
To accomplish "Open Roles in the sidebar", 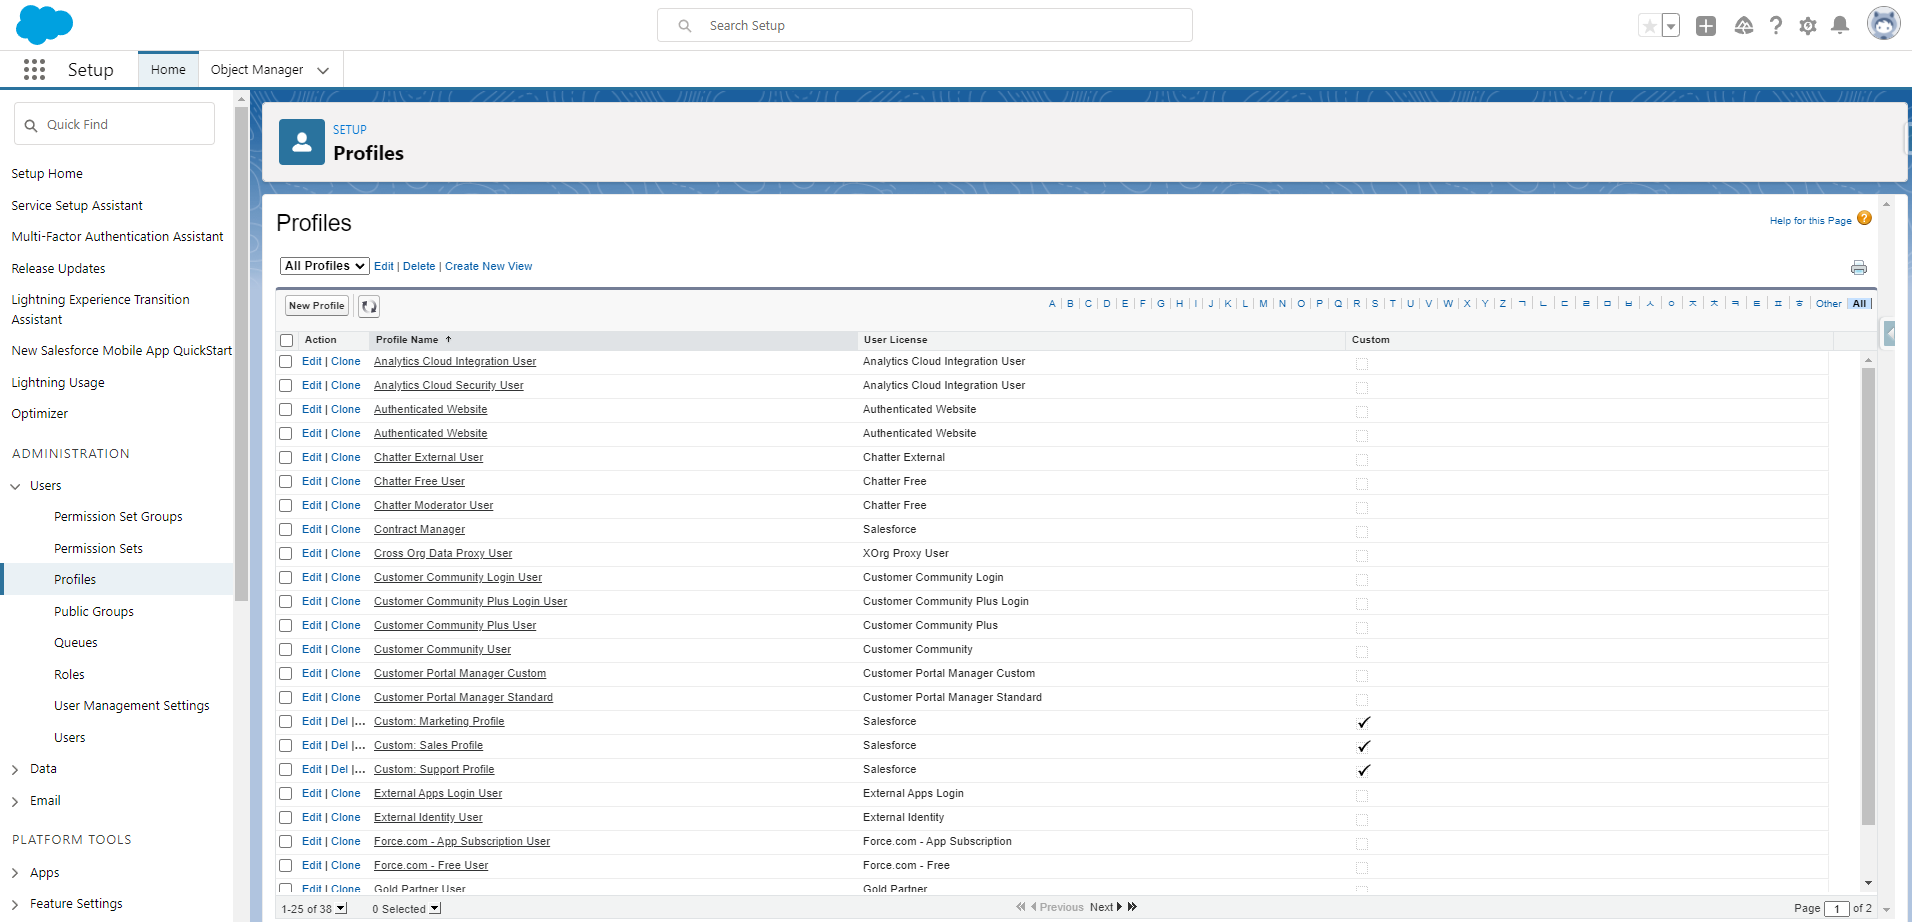I will click(69, 675).
